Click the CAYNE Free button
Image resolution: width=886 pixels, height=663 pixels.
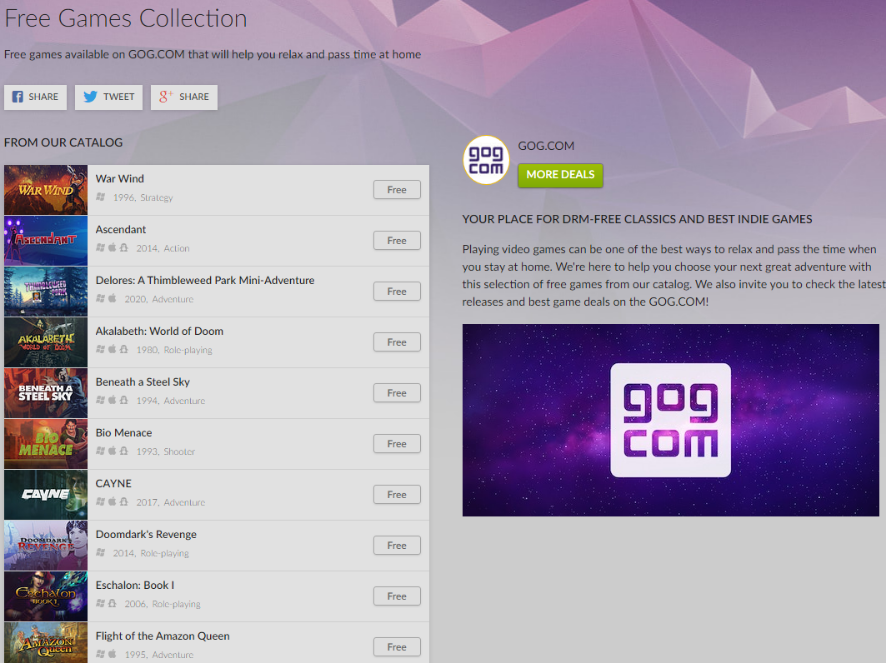[x=397, y=495]
